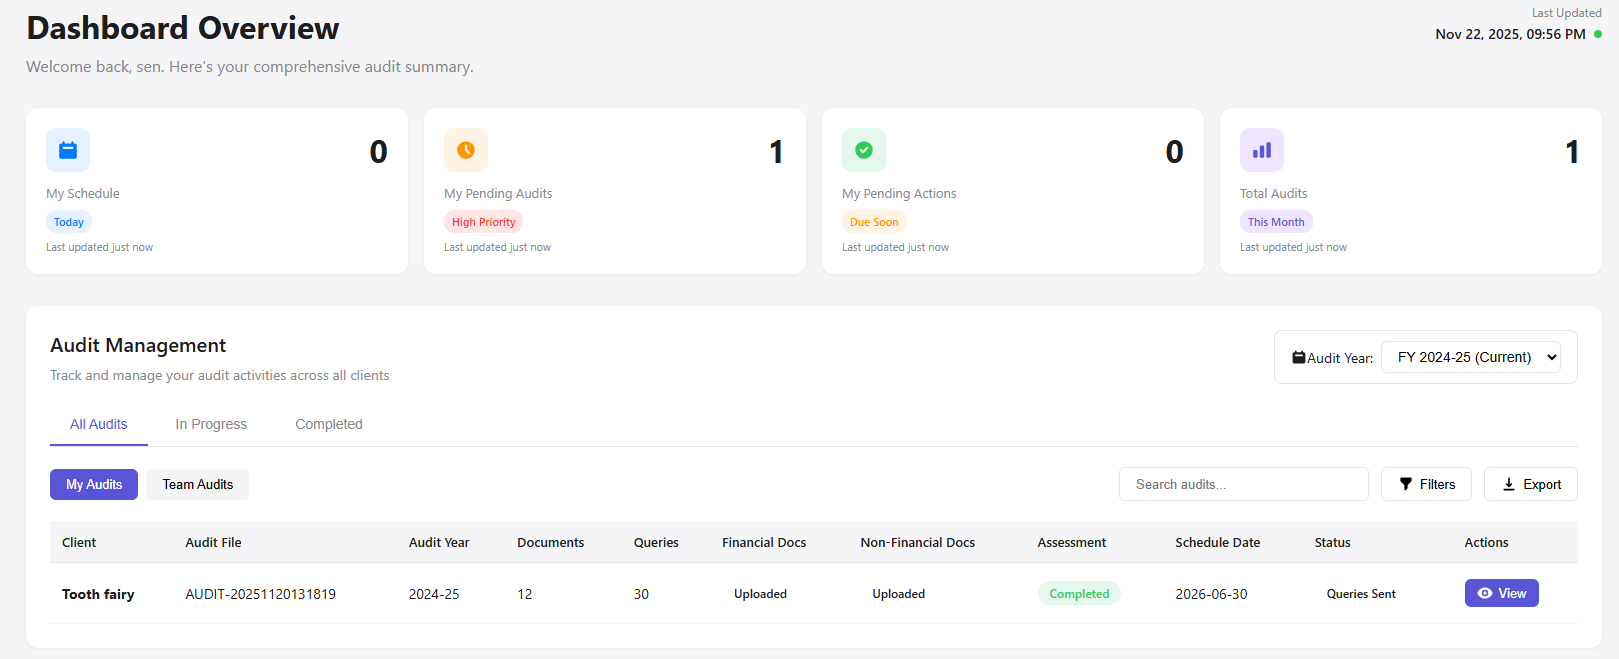The image size is (1619, 659).
Task: Click the Completed assessment badge
Action: (1079, 594)
